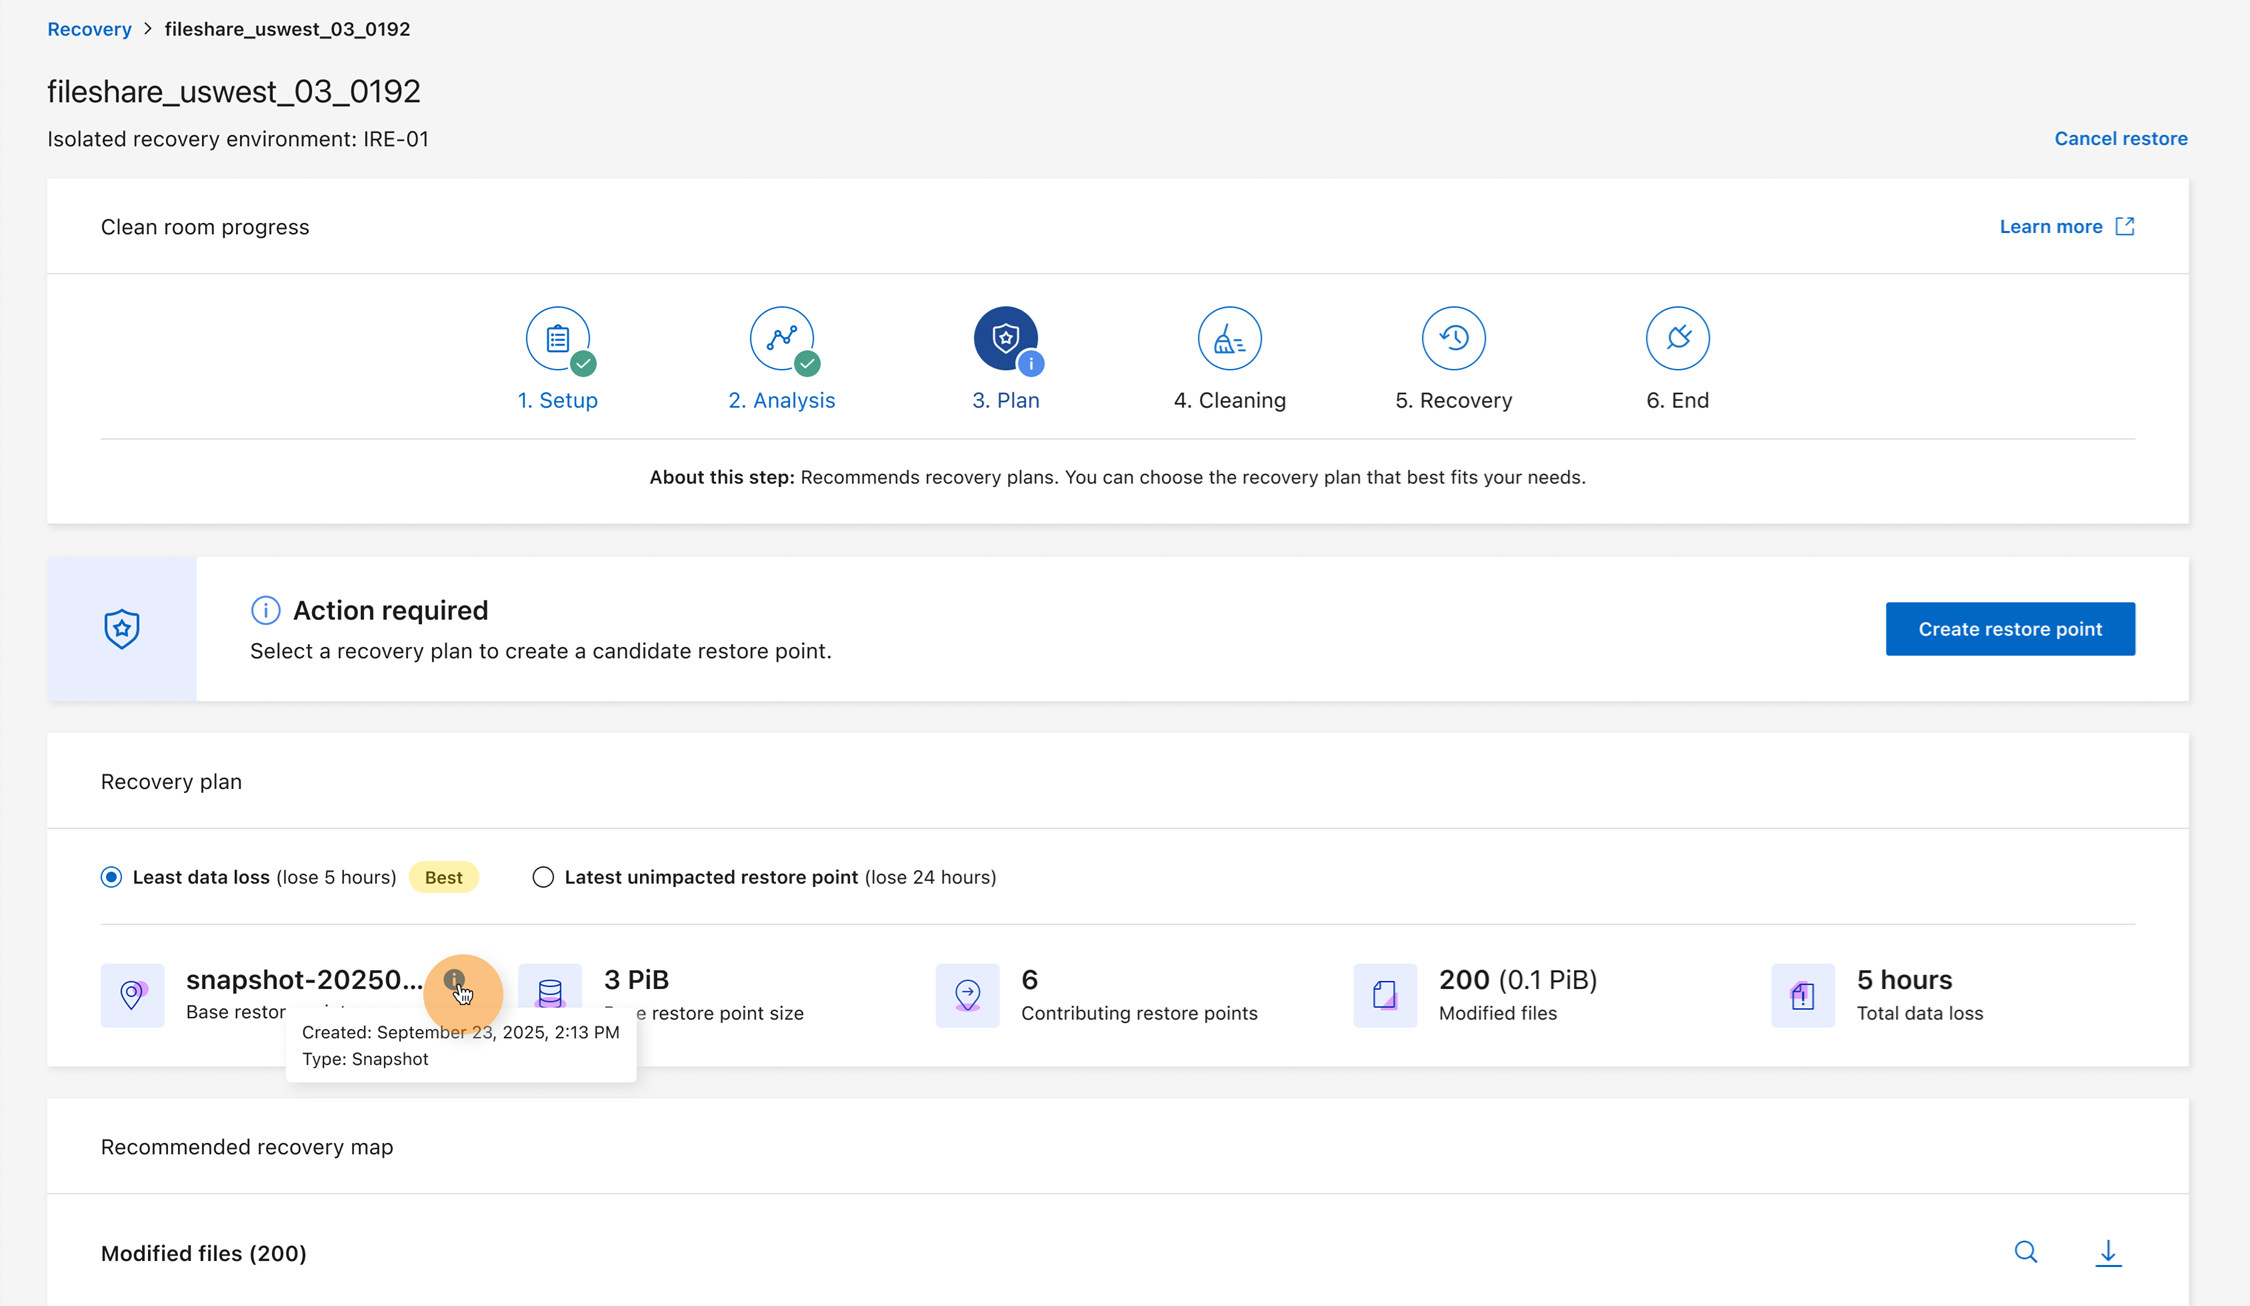
Task: Click the document icon beside 200 modified files
Action: pos(1384,995)
